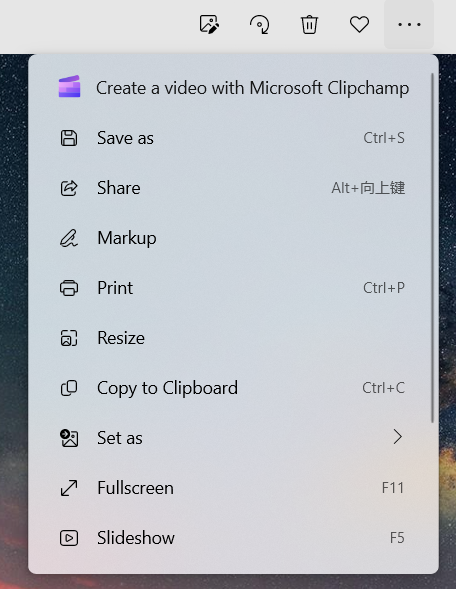Select the Markup pen icon
The height and width of the screenshot is (589, 456).
[69, 238]
